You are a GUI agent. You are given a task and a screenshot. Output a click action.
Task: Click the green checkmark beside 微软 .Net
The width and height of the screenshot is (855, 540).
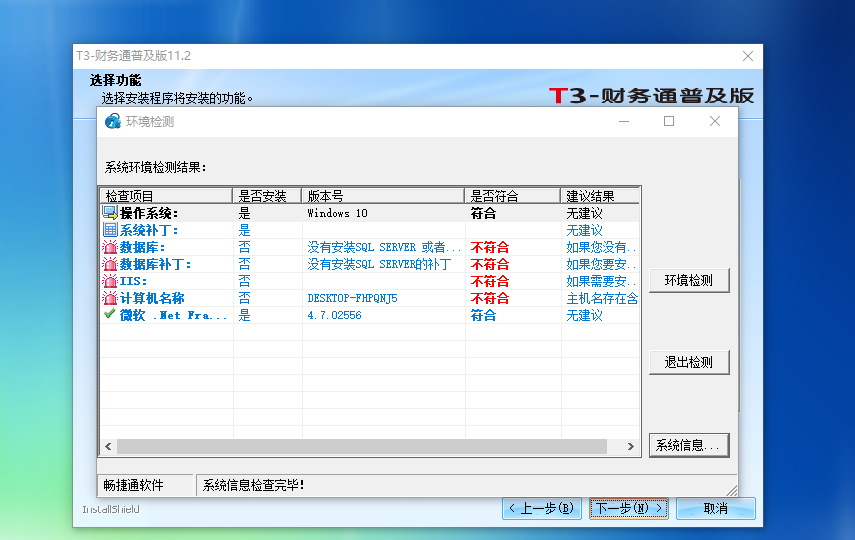coord(110,314)
